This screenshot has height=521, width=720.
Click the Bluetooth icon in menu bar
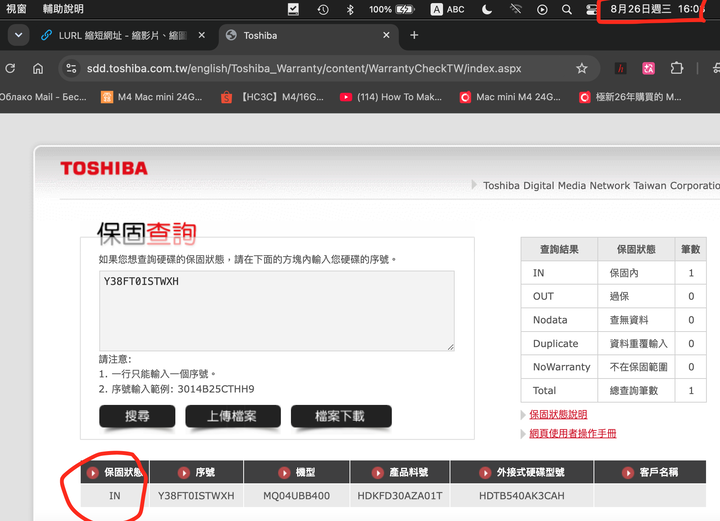(350, 9)
